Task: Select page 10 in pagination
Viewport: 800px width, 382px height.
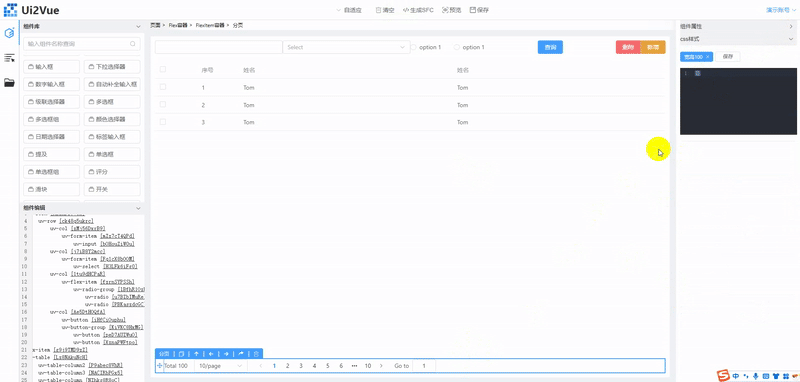Action: [x=367, y=366]
